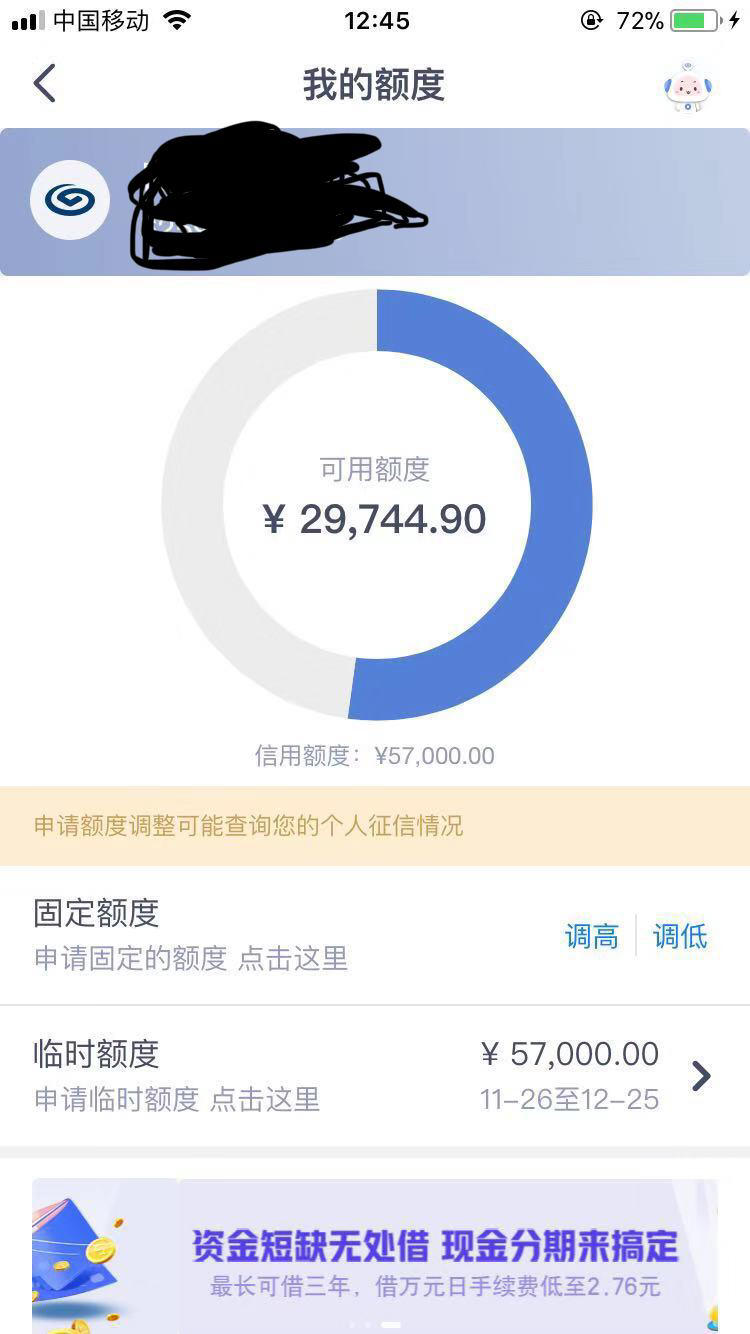Open the 现金分期 promotional banner
750x1334 pixels.
pyautogui.click(x=375, y=1256)
